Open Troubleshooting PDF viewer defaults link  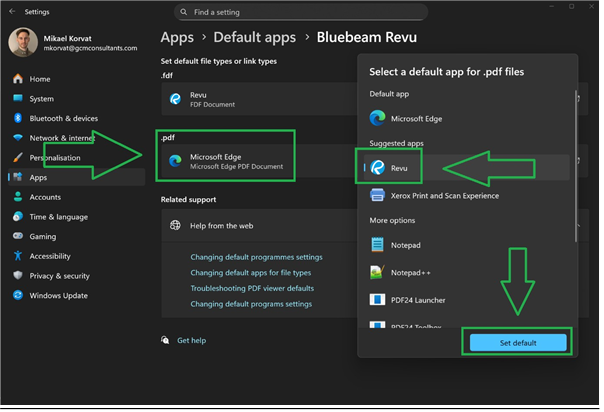[252, 288]
